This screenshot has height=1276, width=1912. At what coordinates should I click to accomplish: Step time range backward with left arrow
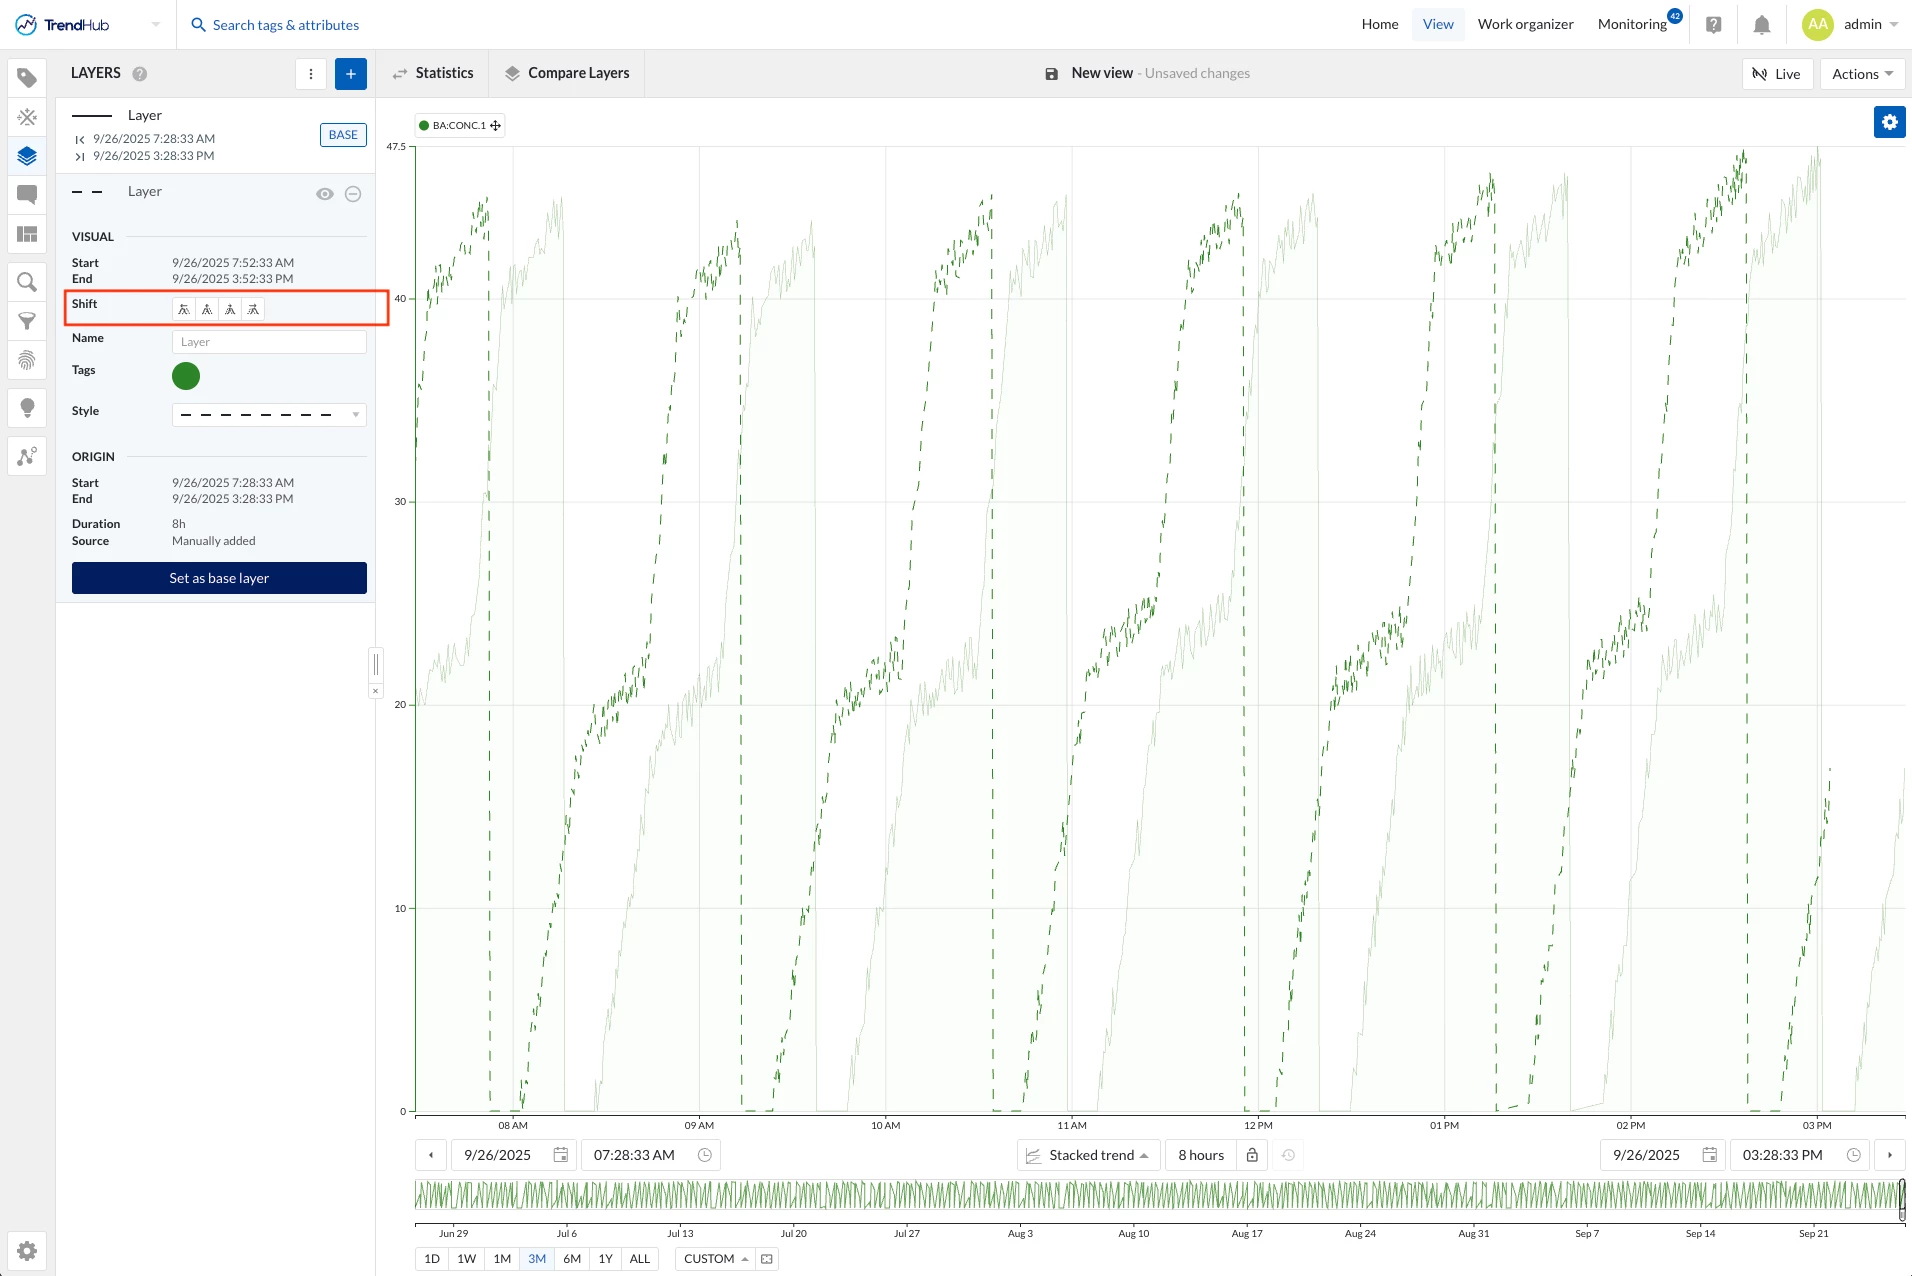431,1155
